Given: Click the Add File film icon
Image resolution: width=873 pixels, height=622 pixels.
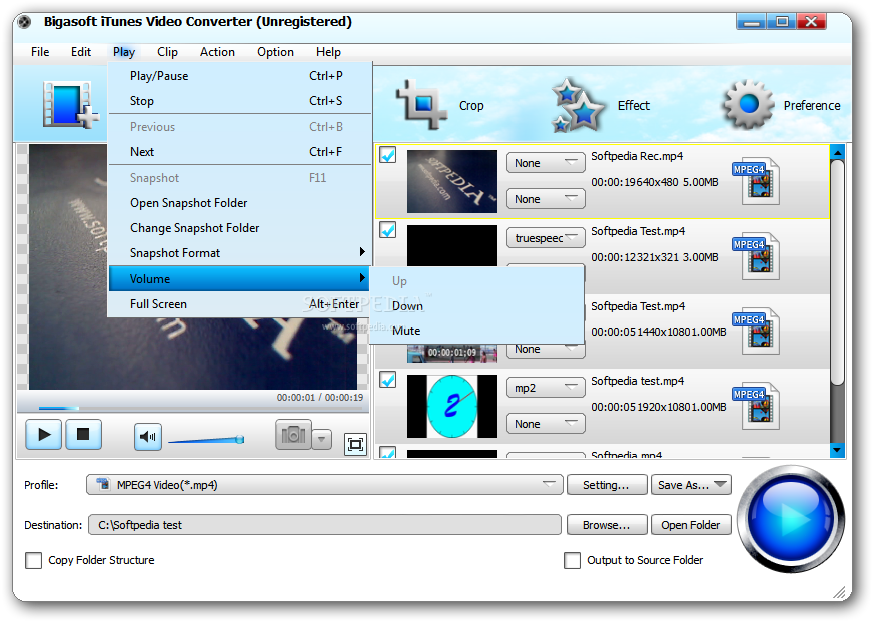Looking at the screenshot, I should pos(71,104).
